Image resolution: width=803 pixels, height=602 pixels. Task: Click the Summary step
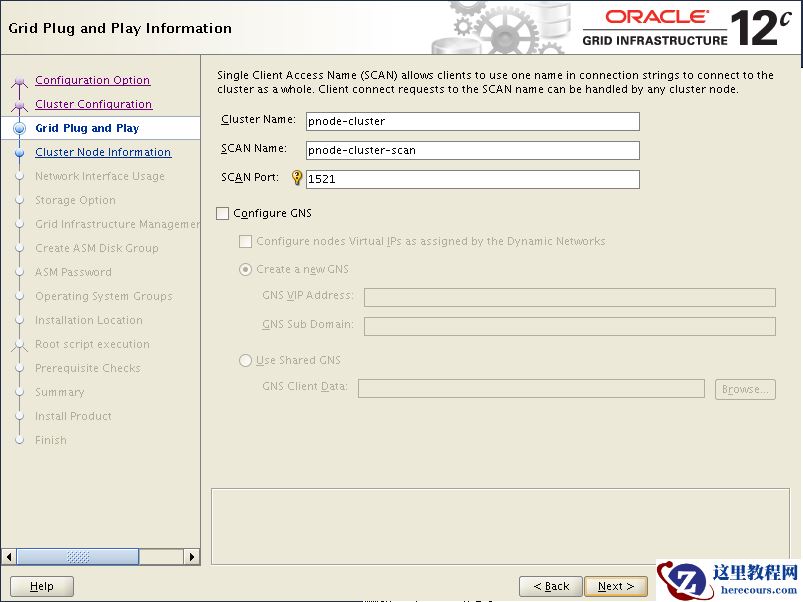point(59,393)
